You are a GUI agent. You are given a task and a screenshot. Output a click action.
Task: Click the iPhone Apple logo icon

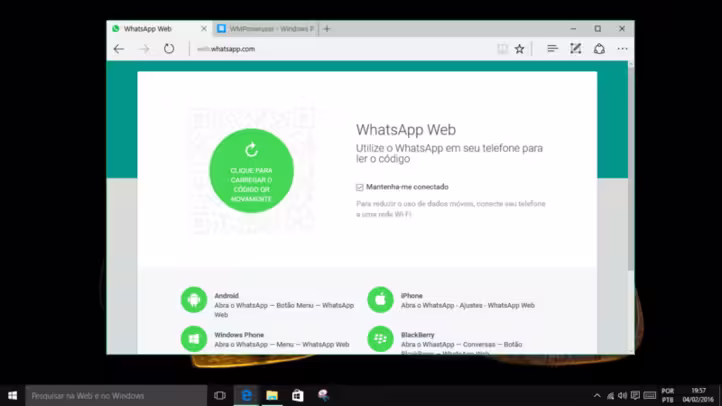[x=380, y=300]
